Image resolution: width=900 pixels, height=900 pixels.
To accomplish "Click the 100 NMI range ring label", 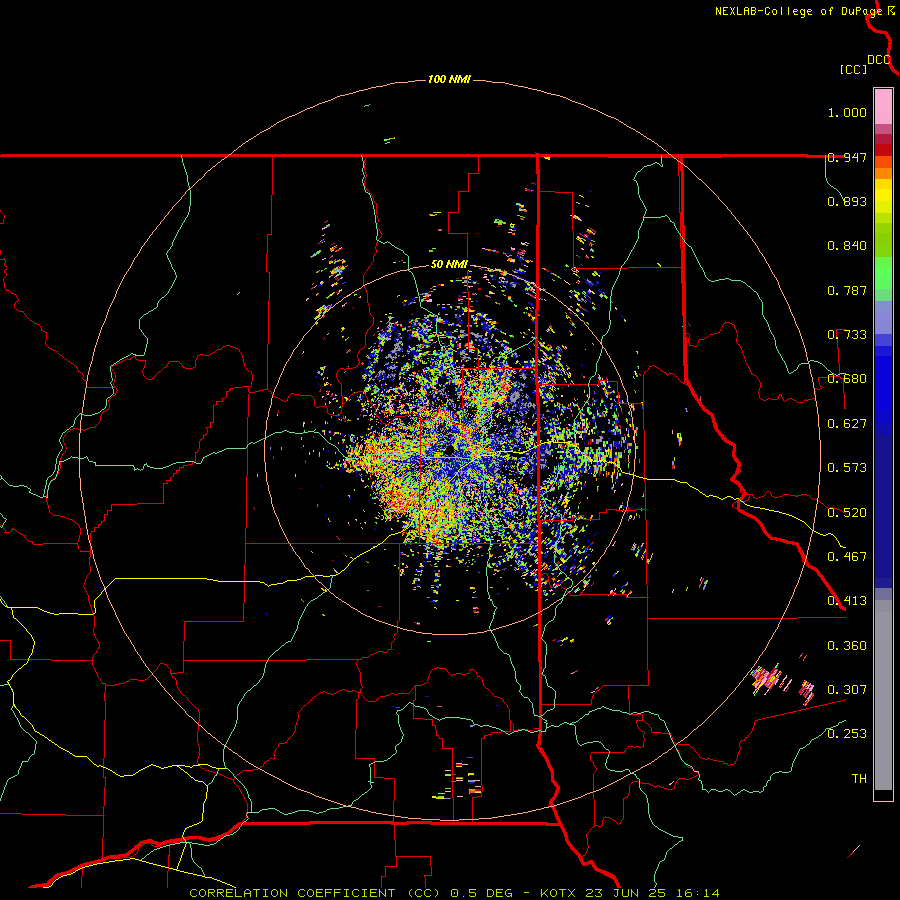I will coord(449,79).
